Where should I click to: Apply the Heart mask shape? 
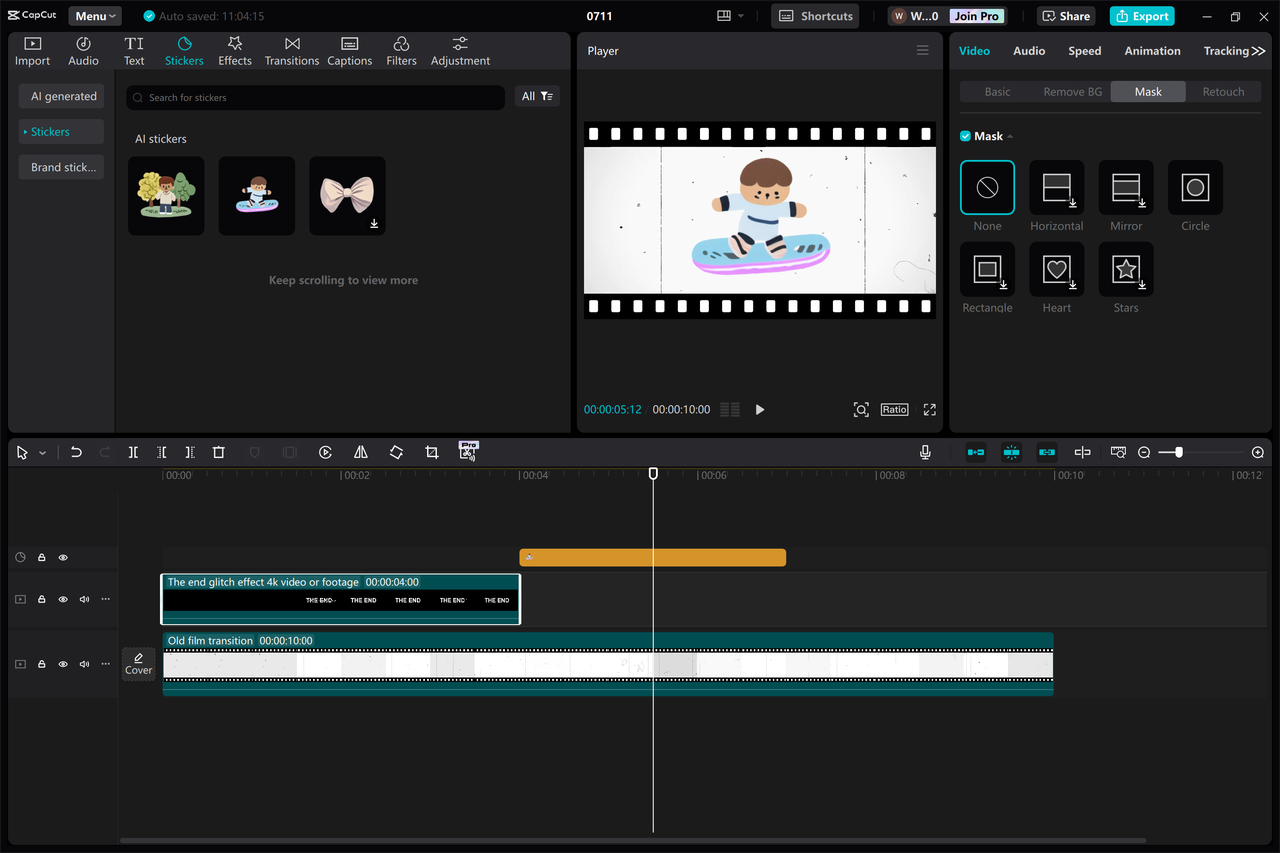tap(1056, 270)
